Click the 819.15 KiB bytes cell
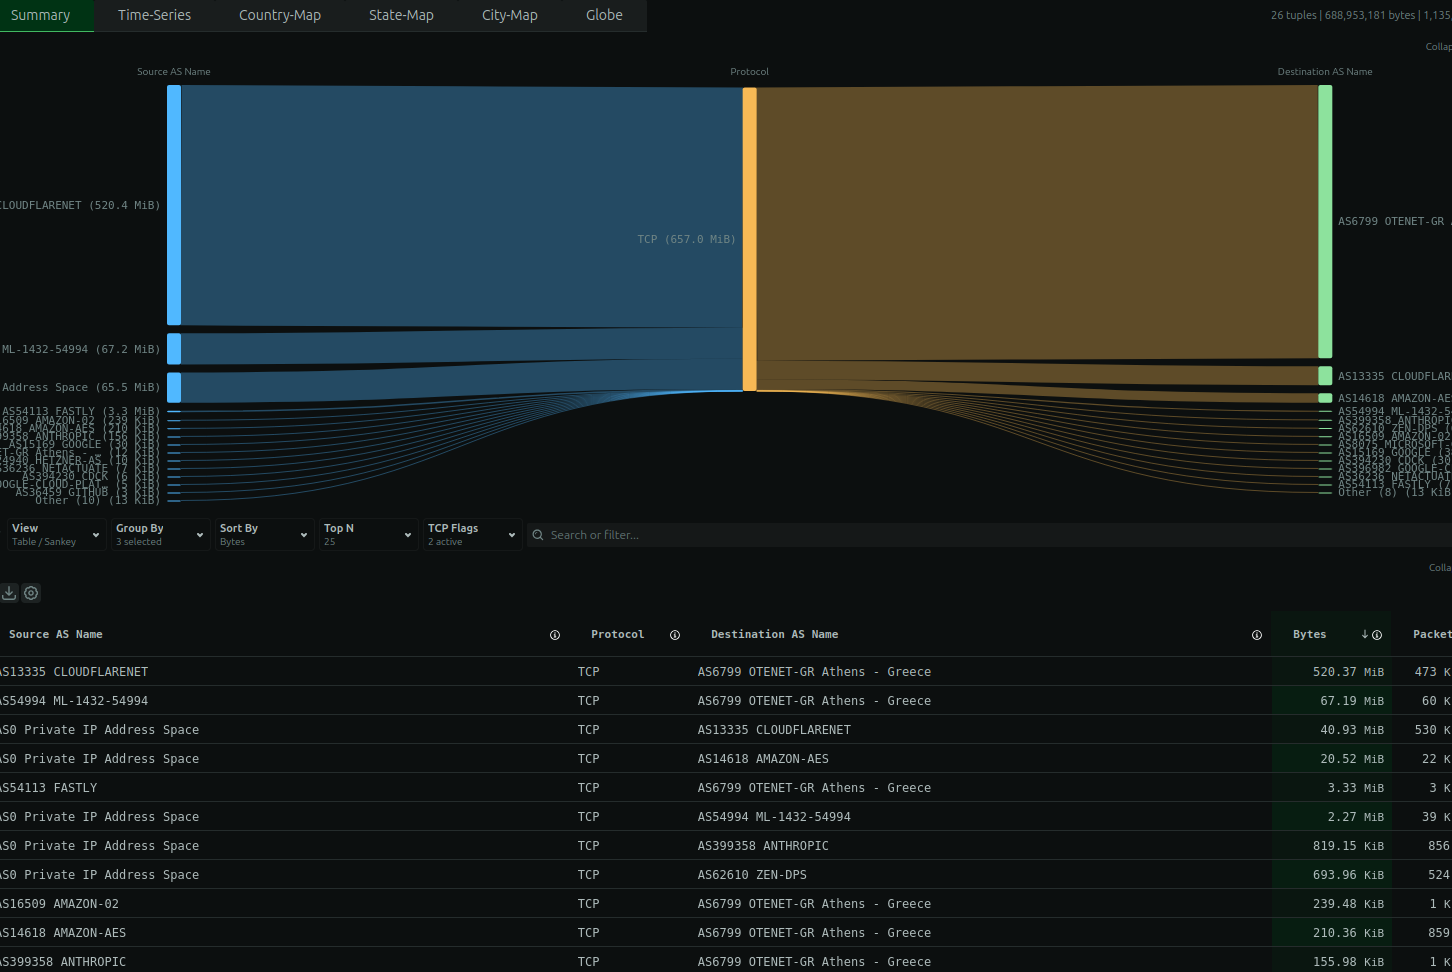 (x=1331, y=846)
